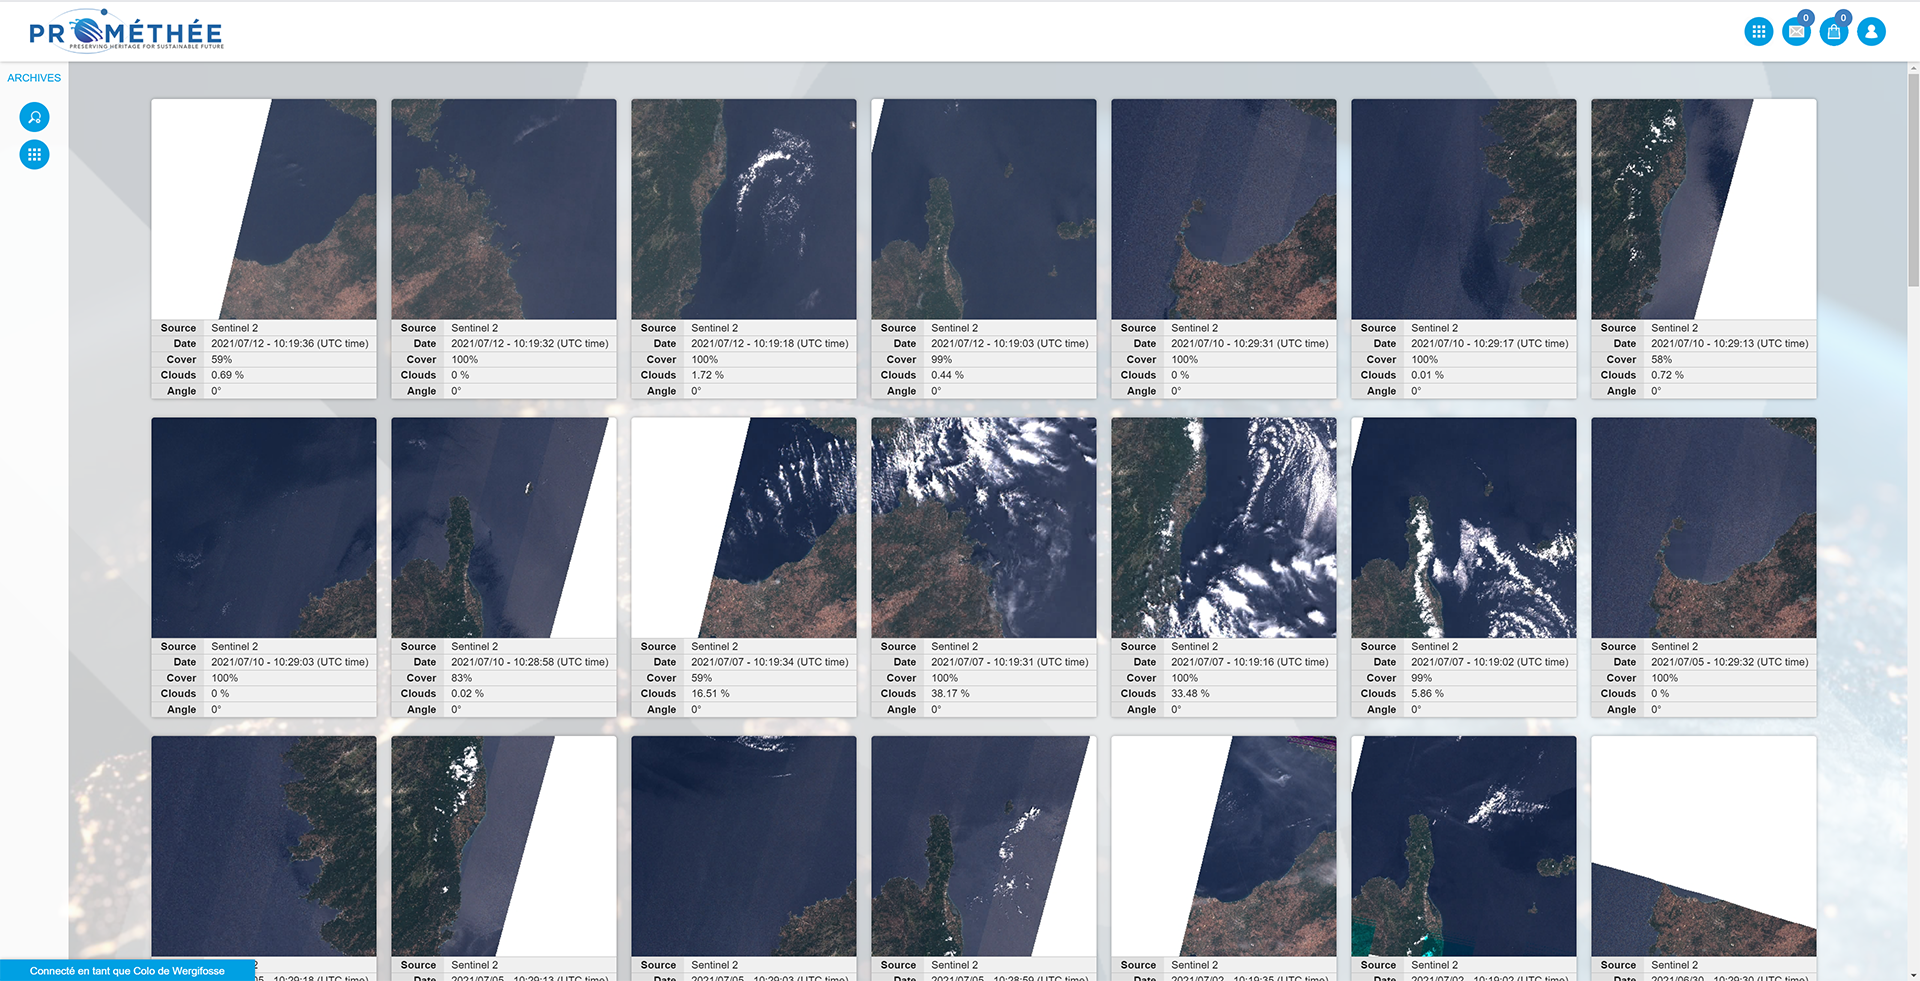The image size is (1920, 981).
Task: Click clouds value 0.72 %
Action: pos(1668,376)
